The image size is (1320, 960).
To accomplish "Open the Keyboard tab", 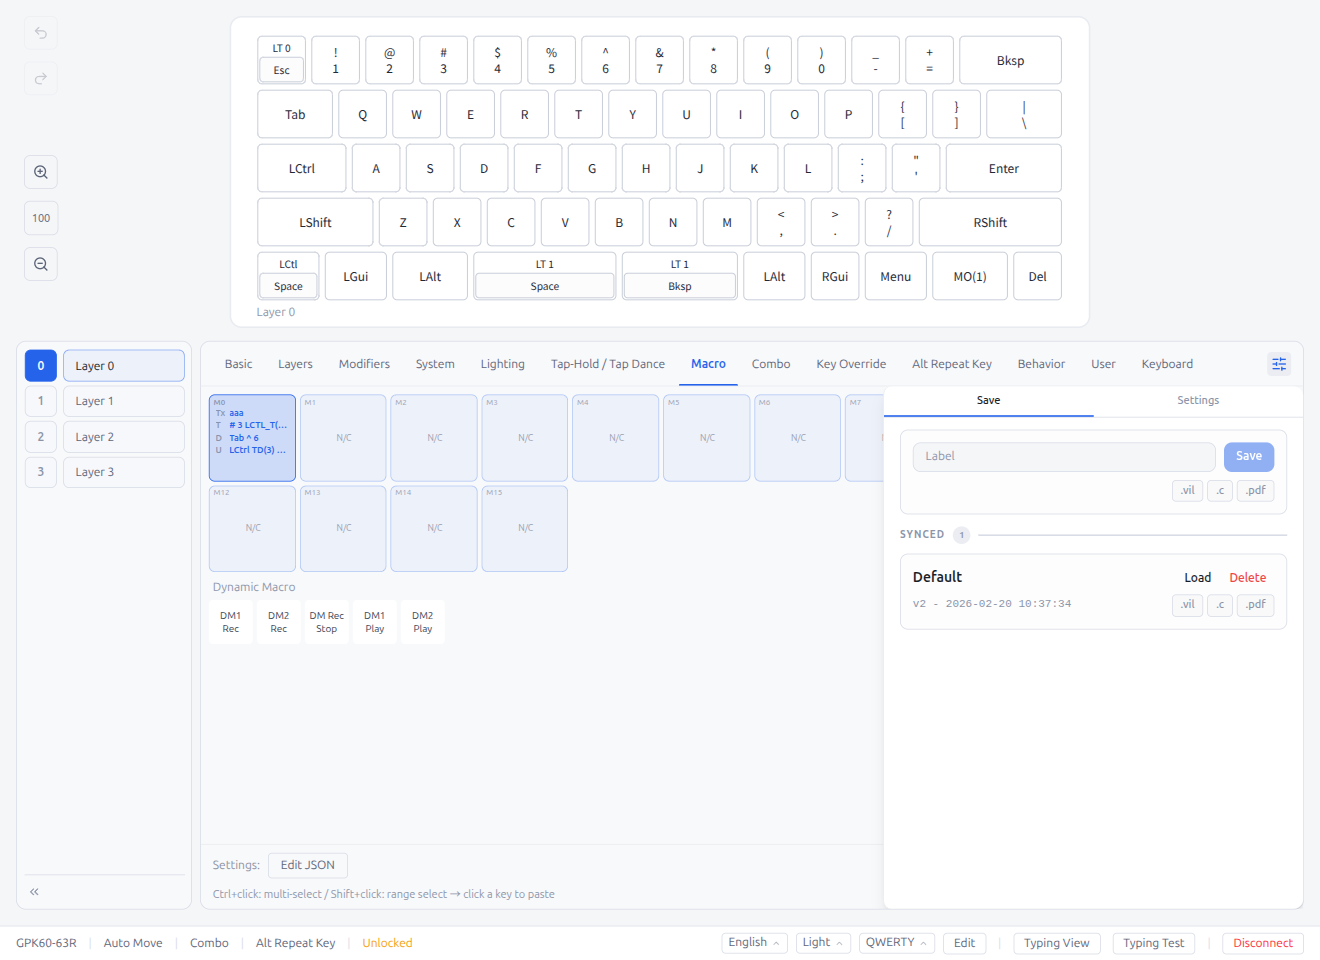I will tap(1167, 364).
